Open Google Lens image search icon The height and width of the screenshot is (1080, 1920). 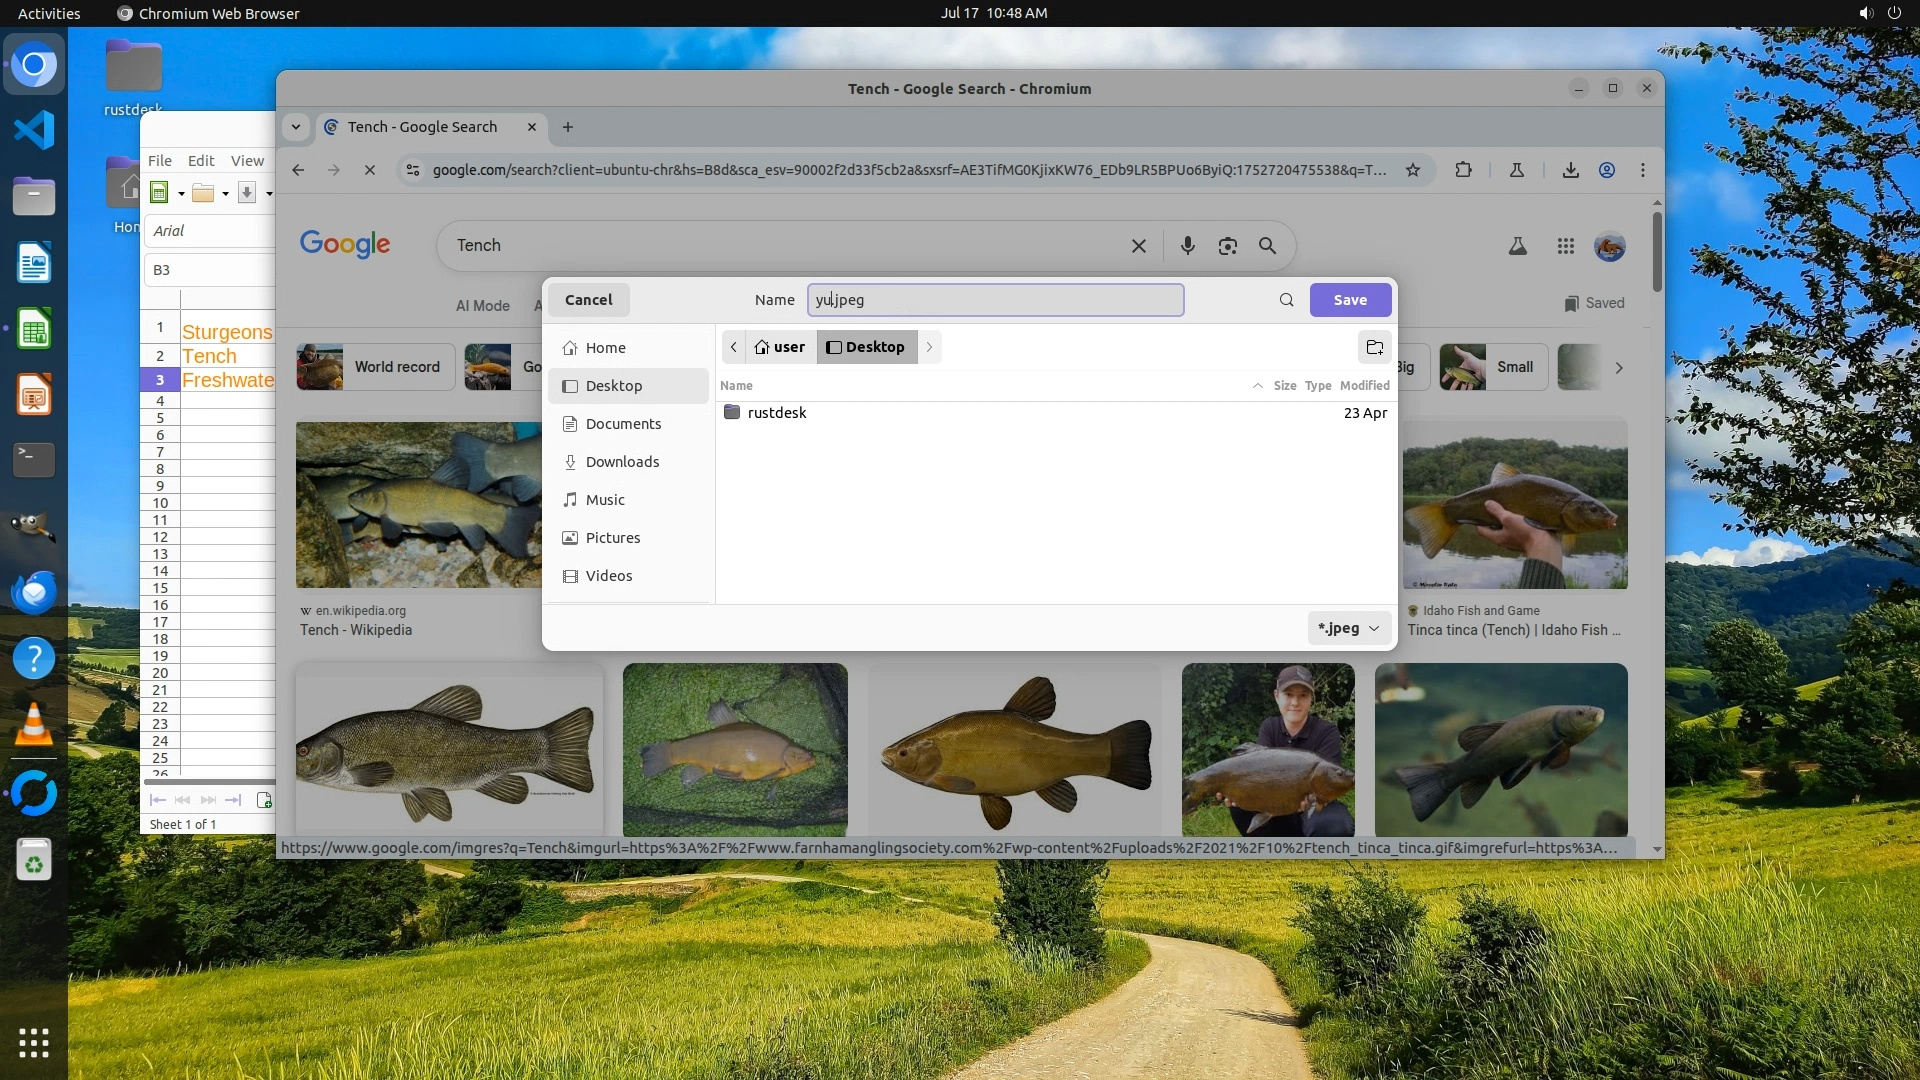coord(1227,246)
